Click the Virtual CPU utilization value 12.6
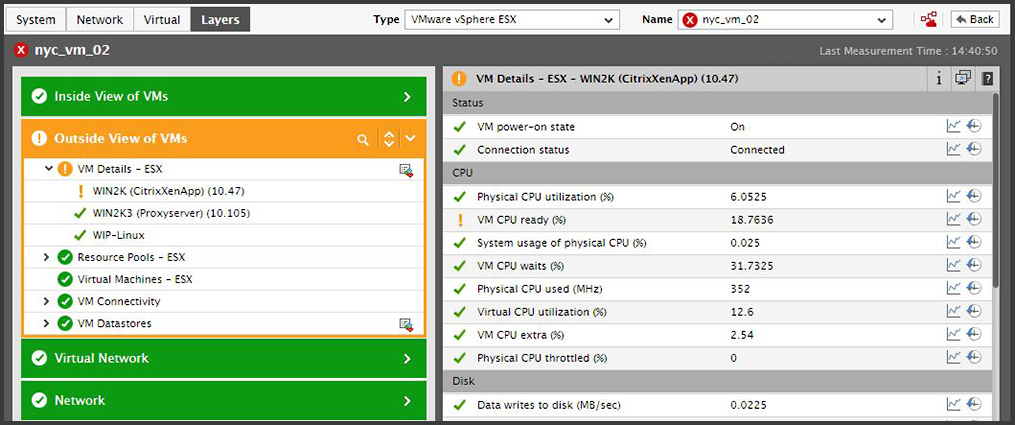 (742, 312)
